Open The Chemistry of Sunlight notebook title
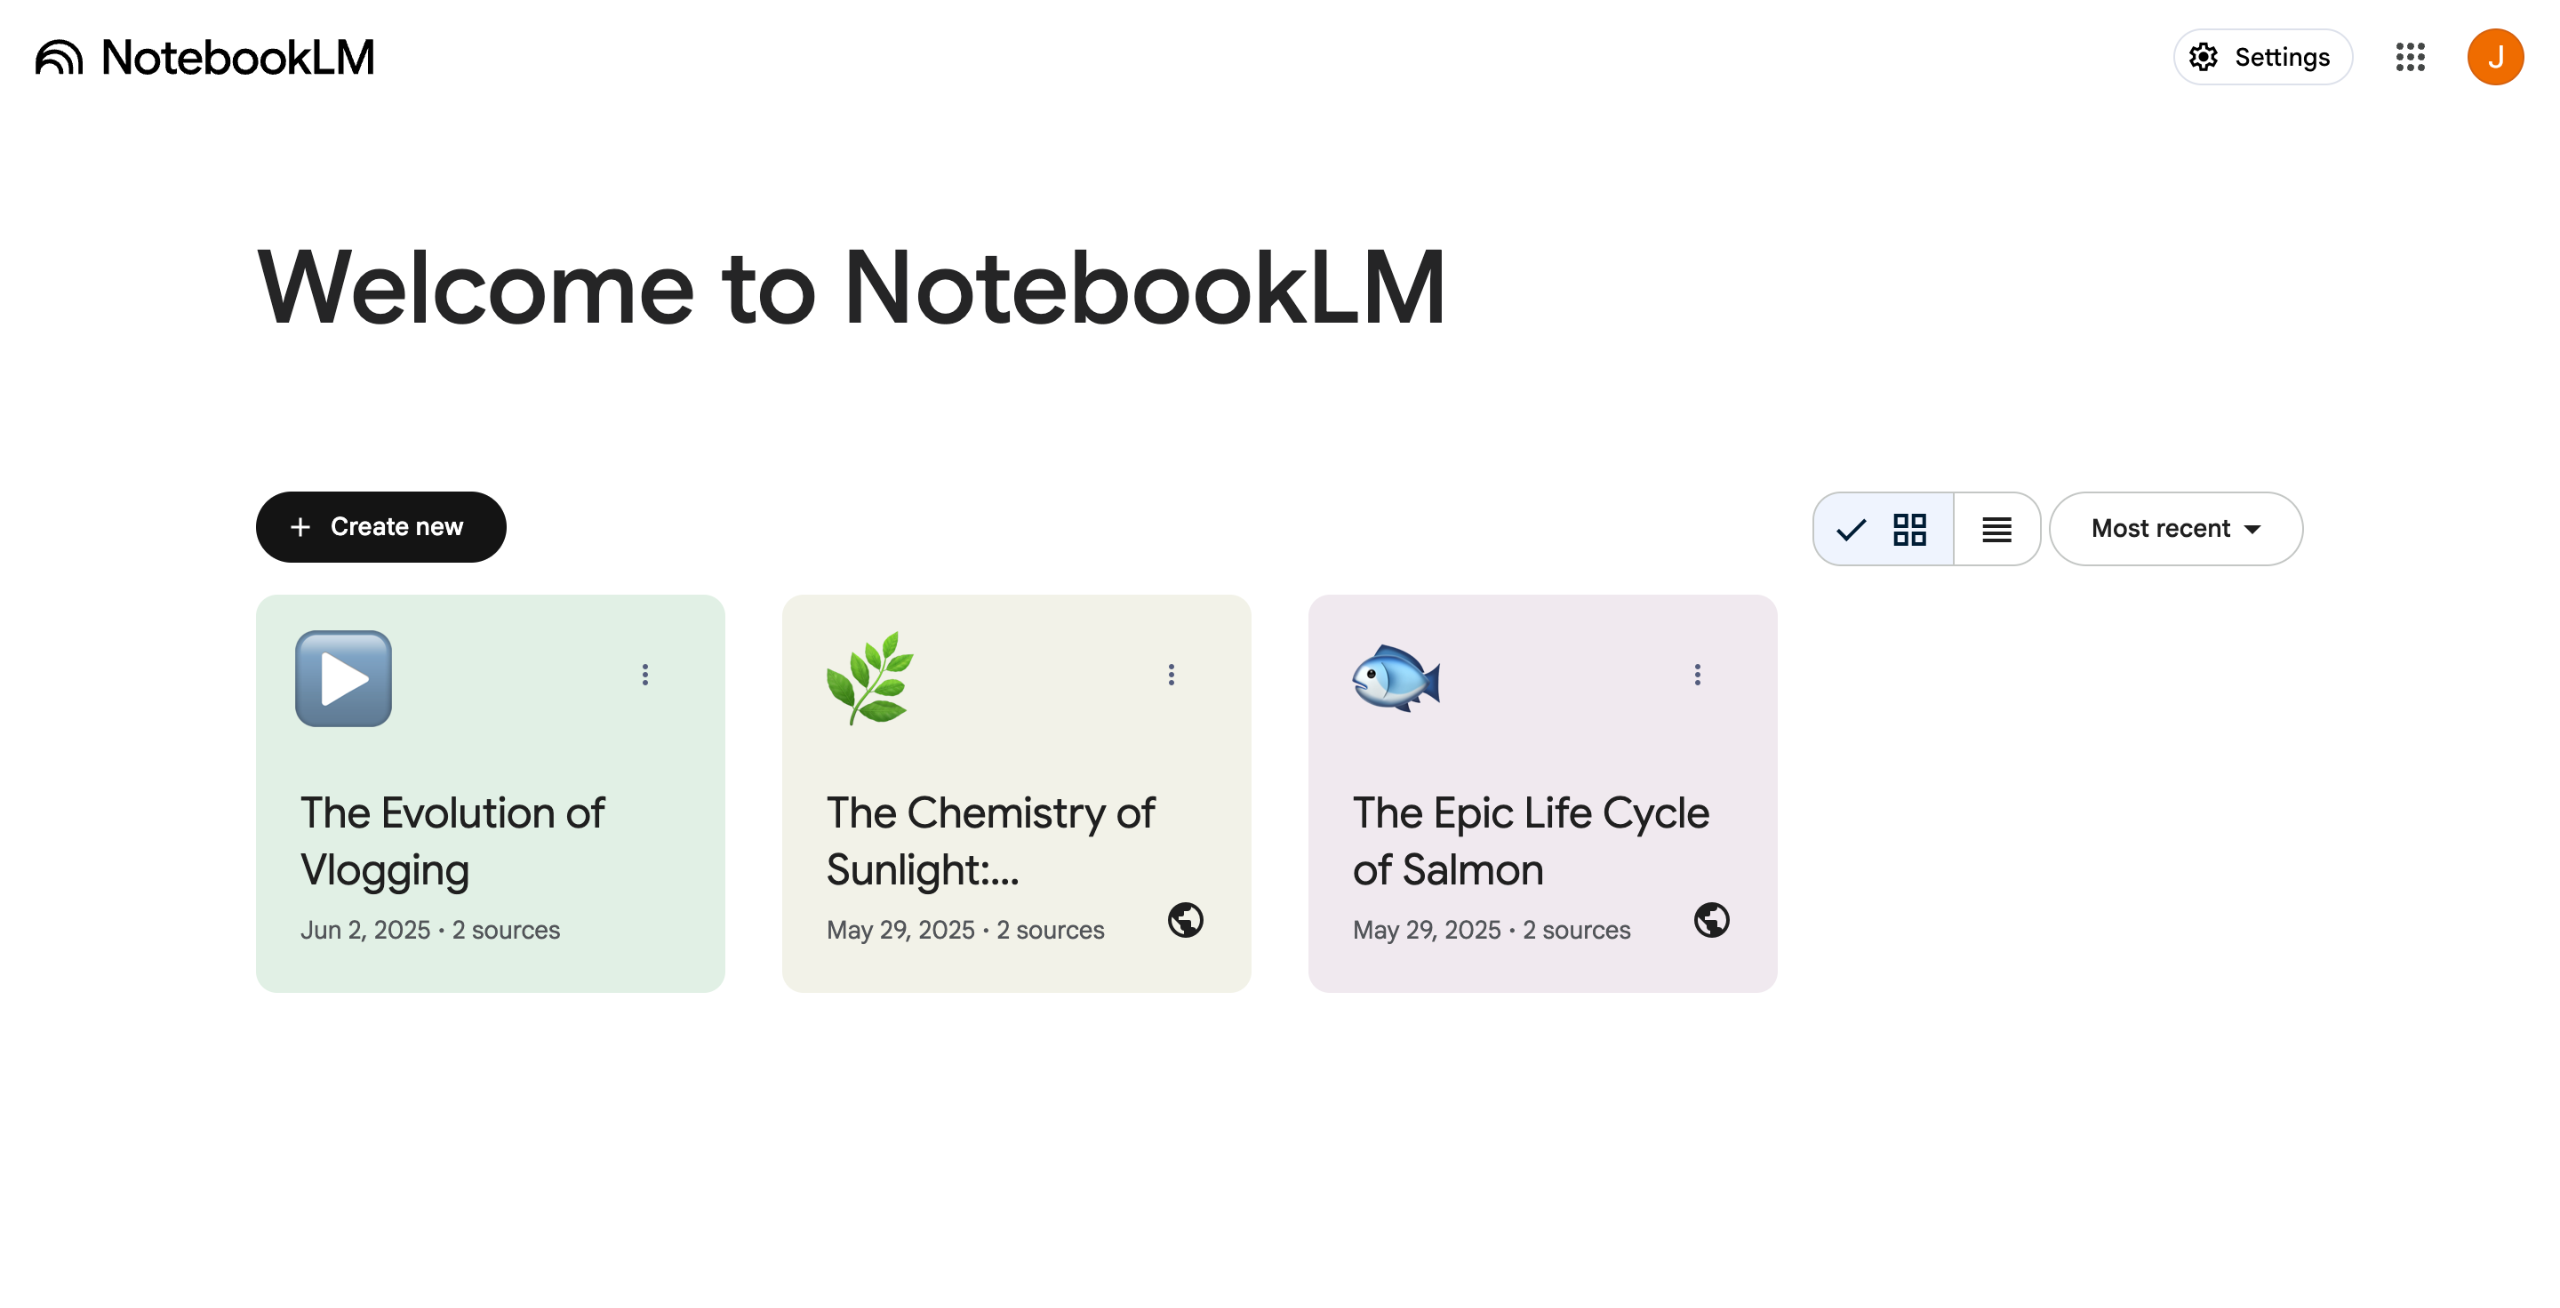 [x=990, y=840]
